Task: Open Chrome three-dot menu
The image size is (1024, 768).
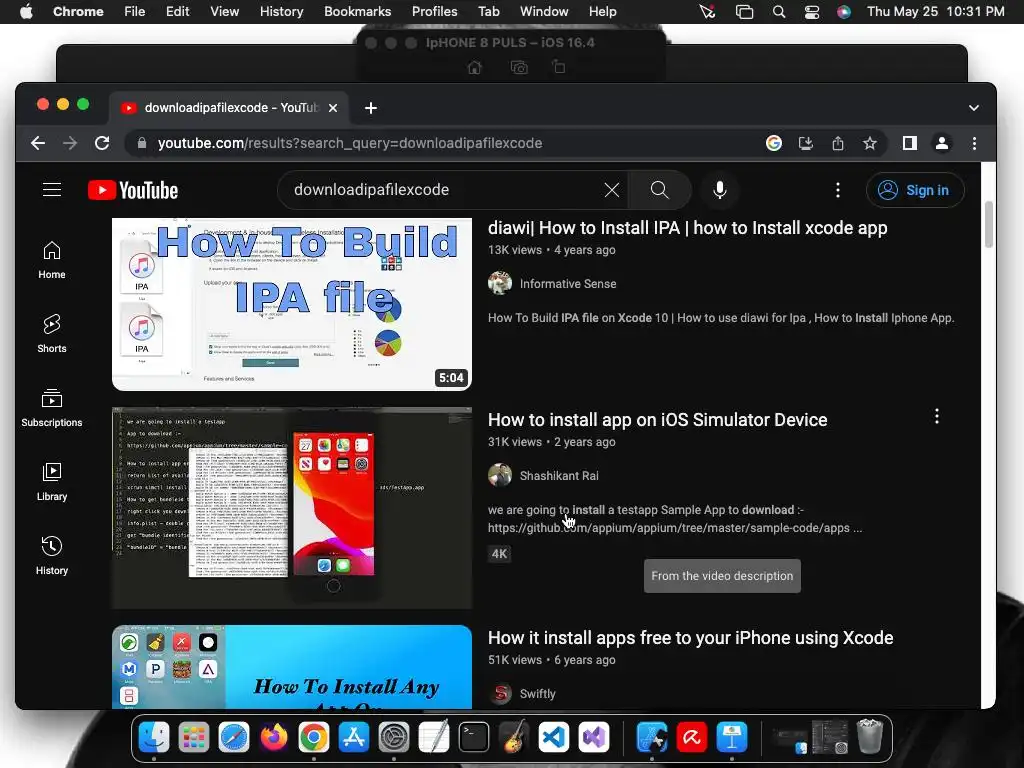Action: pos(974,143)
